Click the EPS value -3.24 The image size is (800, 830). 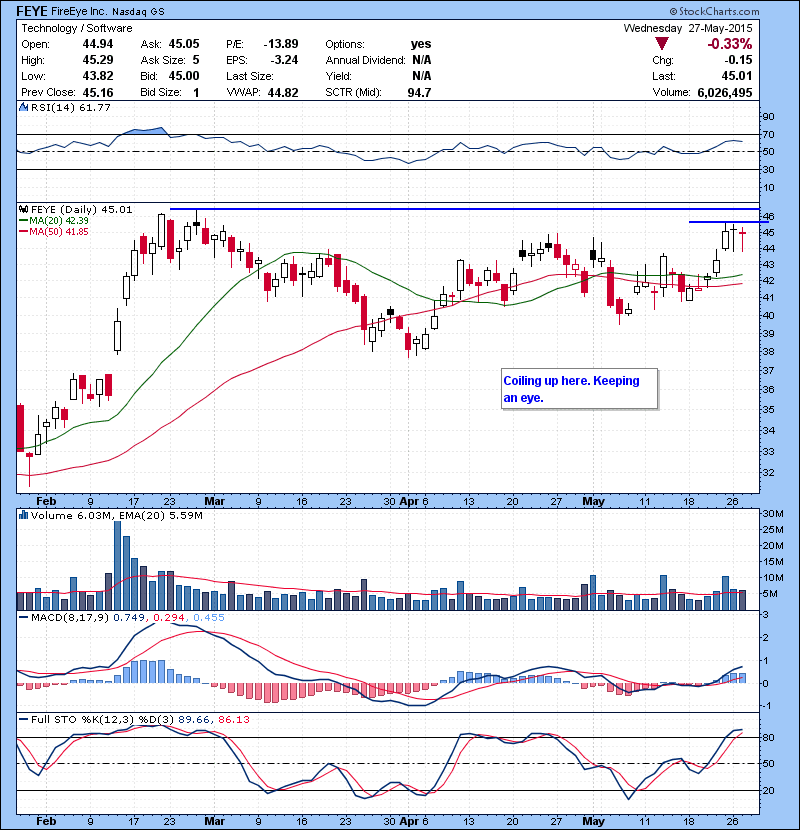(284, 60)
